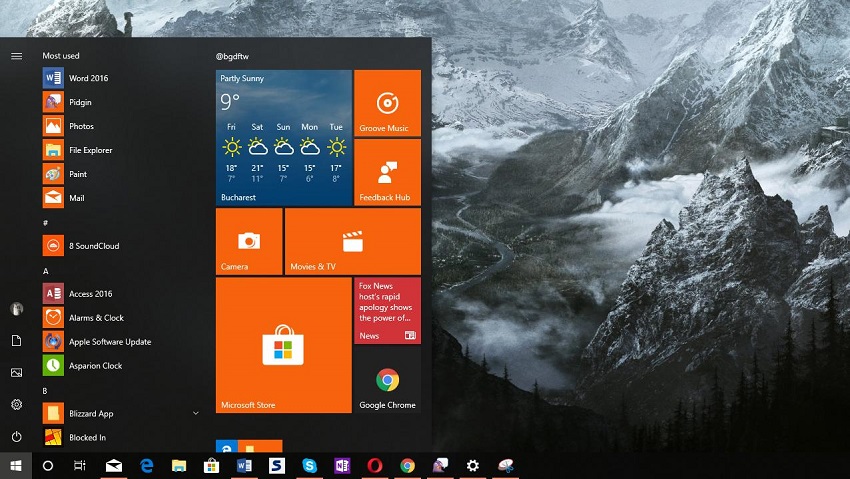Expand the Start menu hamburger navigation
850x479 pixels.
[16, 56]
